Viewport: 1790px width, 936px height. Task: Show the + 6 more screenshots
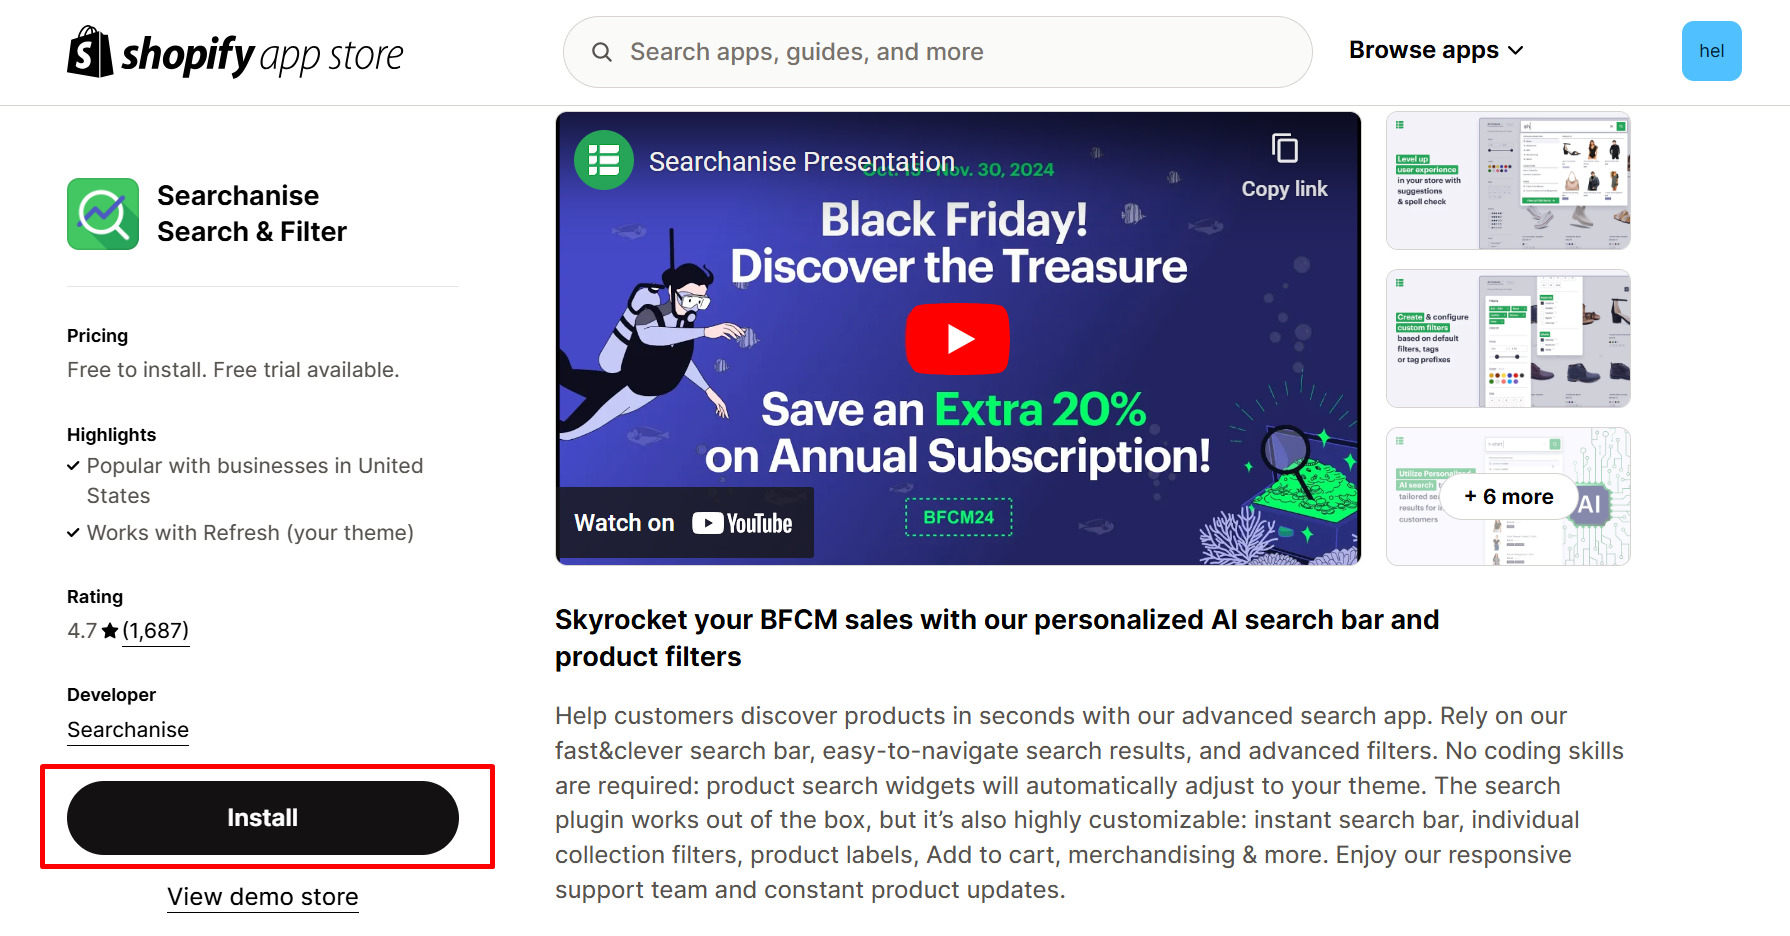pyautogui.click(x=1508, y=497)
